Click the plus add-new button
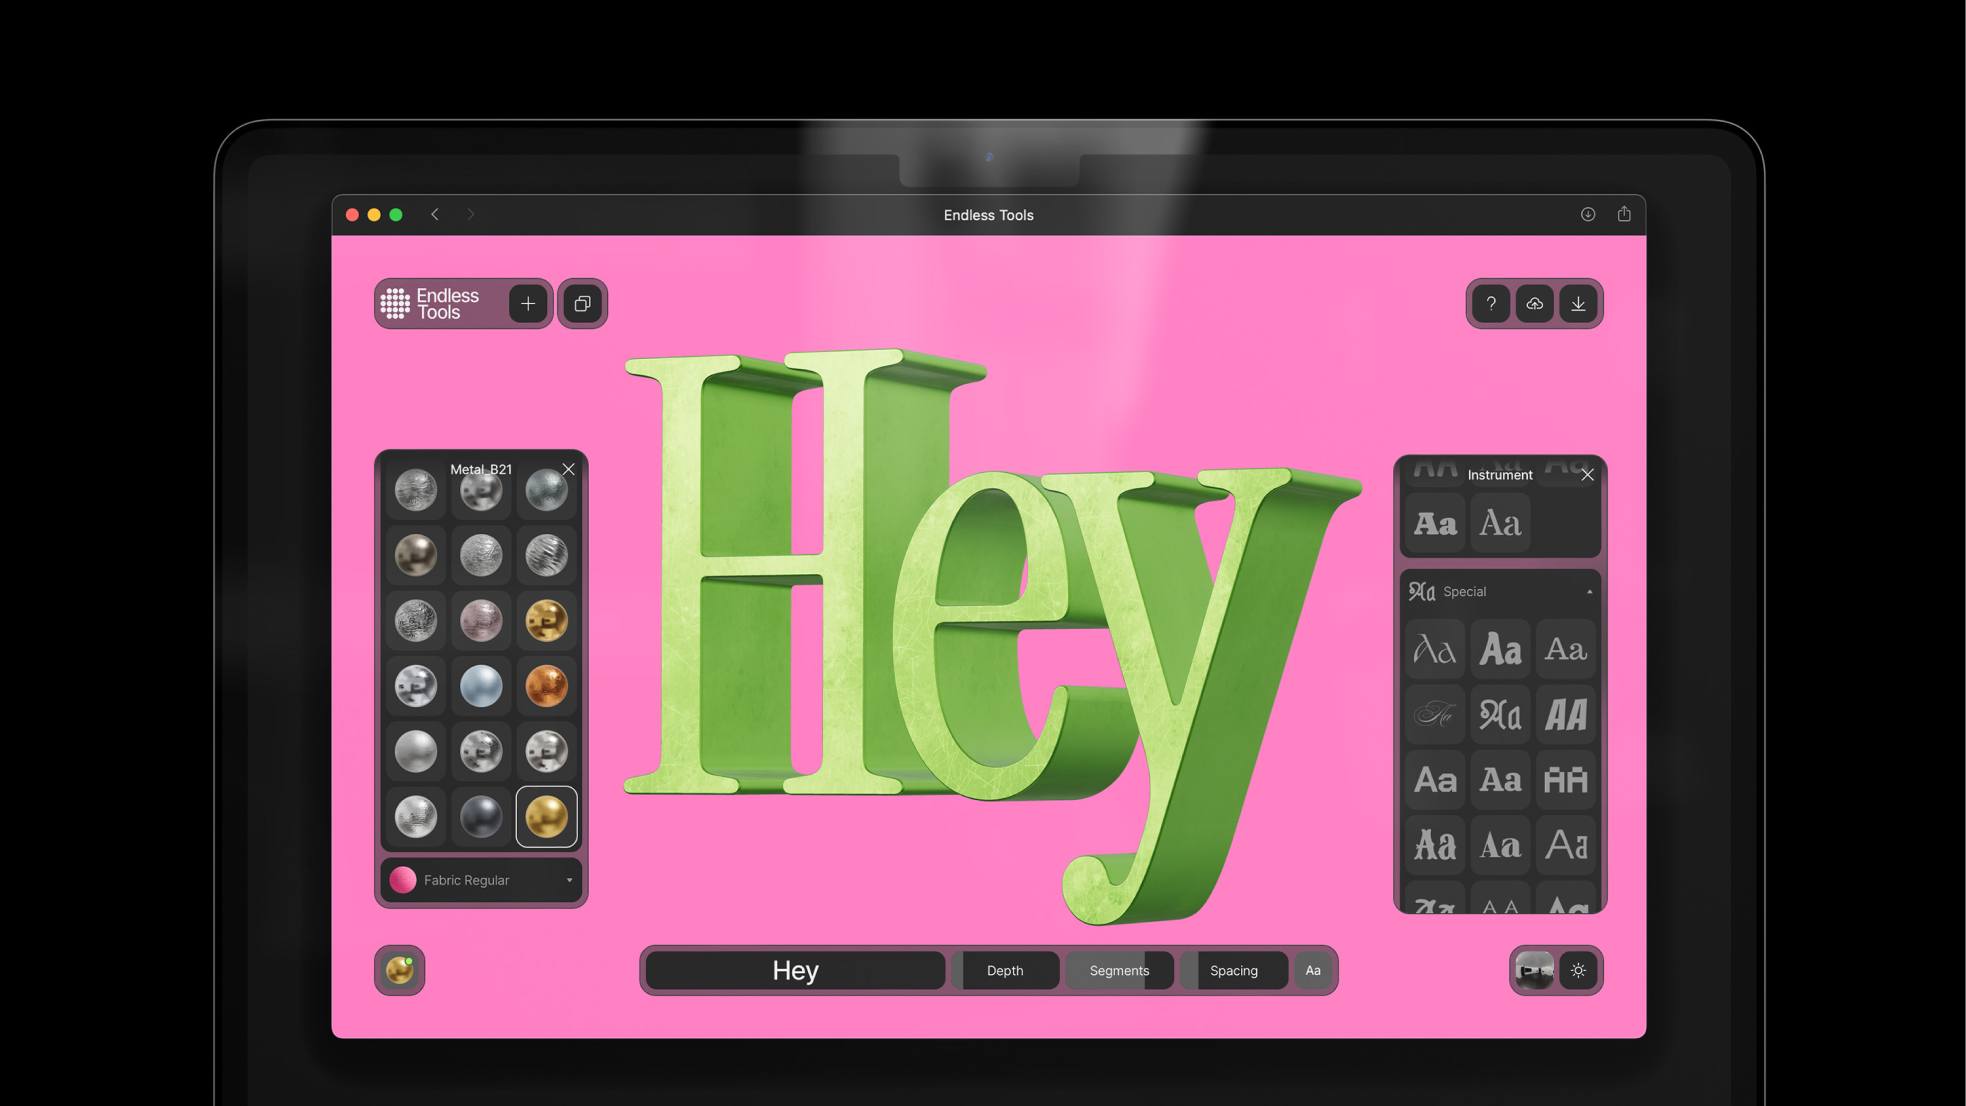This screenshot has height=1106, width=1966. [528, 304]
